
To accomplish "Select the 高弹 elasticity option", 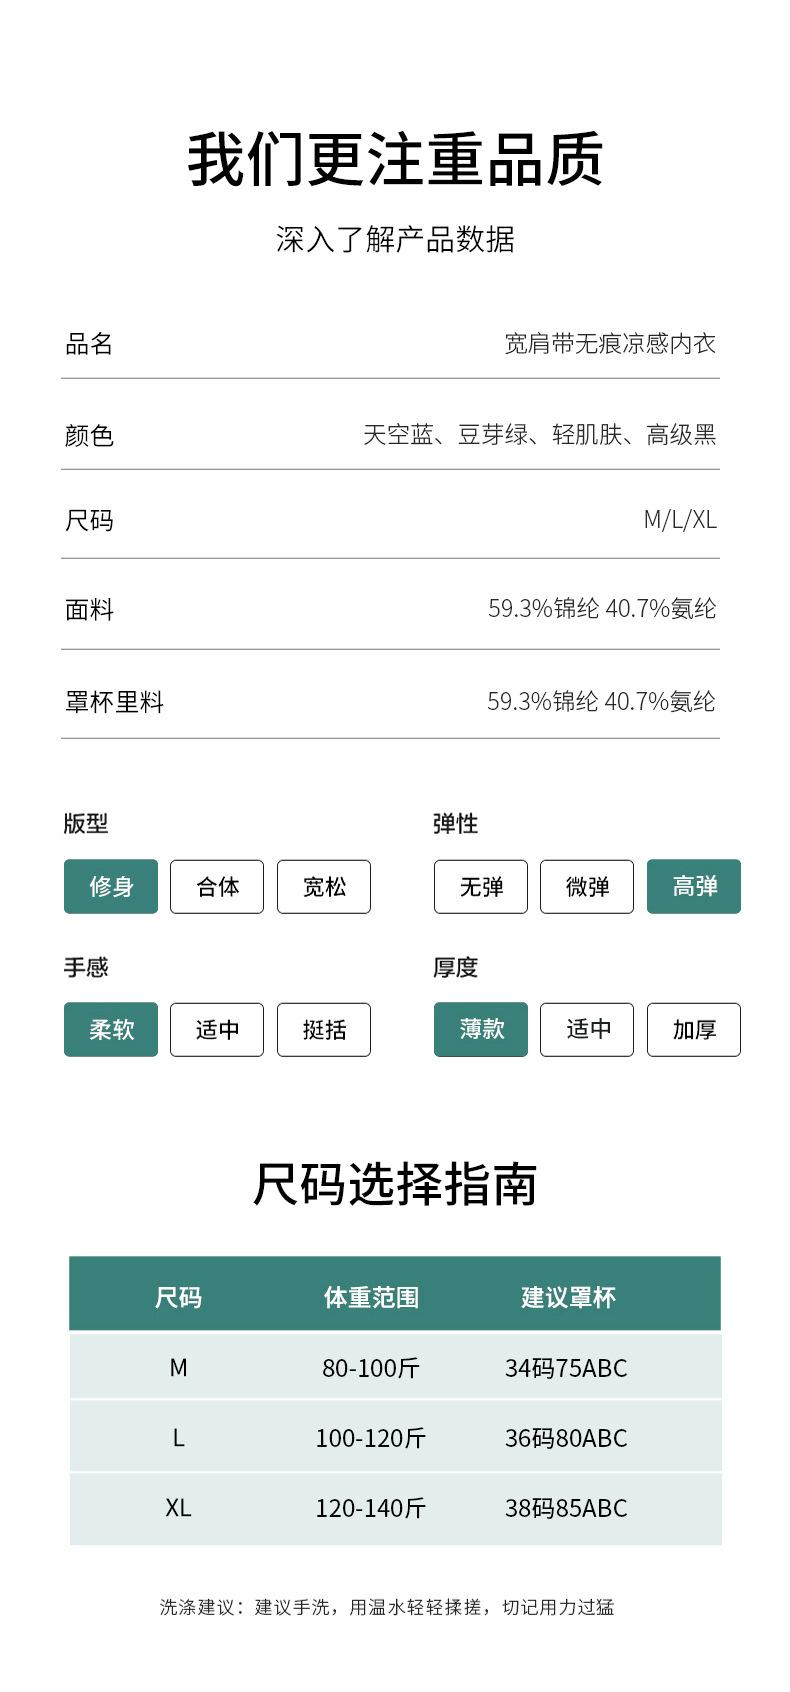I will tap(694, 886).
